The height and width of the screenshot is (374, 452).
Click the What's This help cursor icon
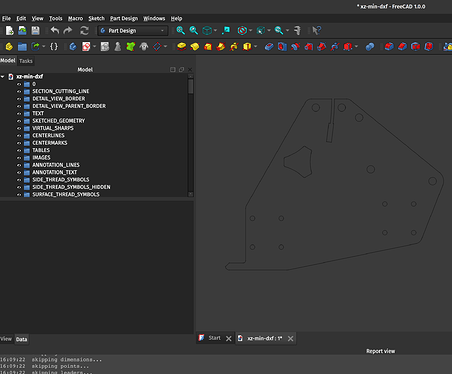(316, 31)
